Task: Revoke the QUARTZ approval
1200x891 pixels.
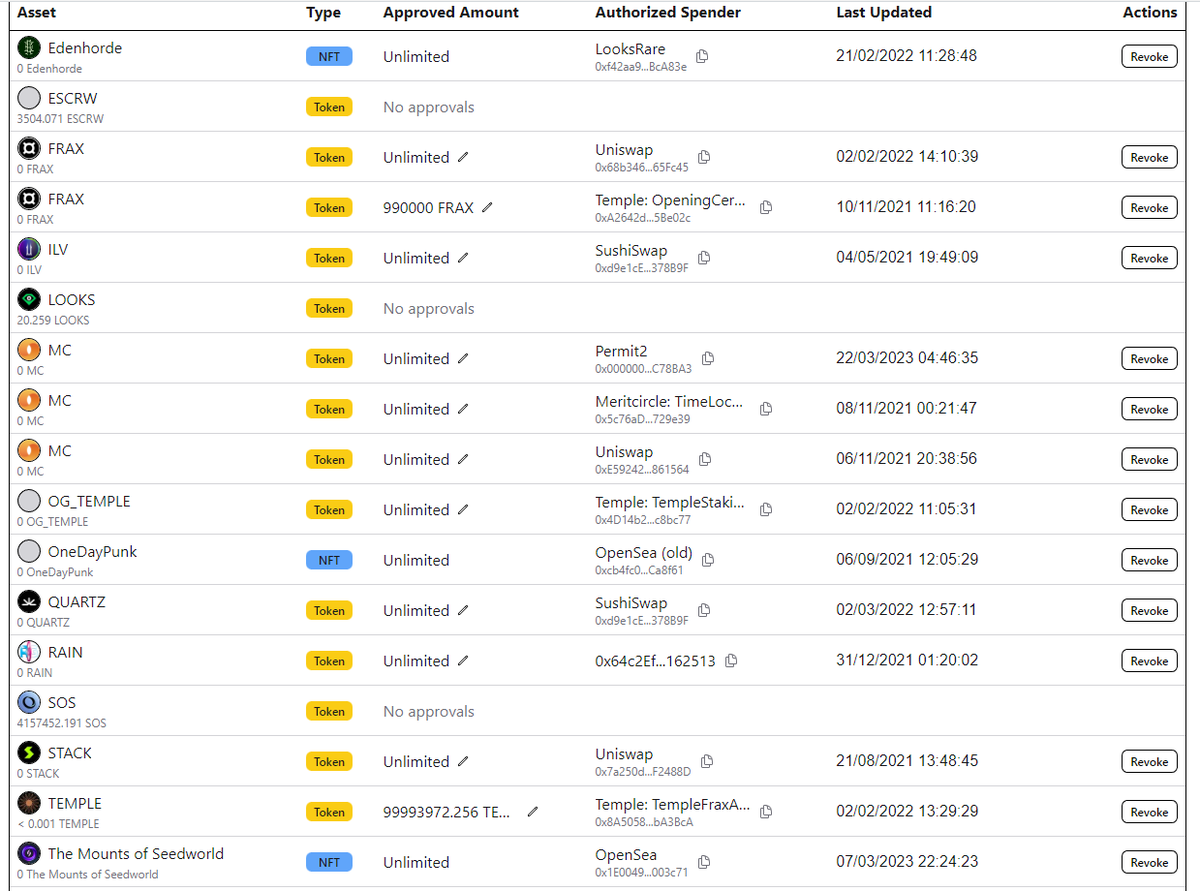Action: [1149, 610]
